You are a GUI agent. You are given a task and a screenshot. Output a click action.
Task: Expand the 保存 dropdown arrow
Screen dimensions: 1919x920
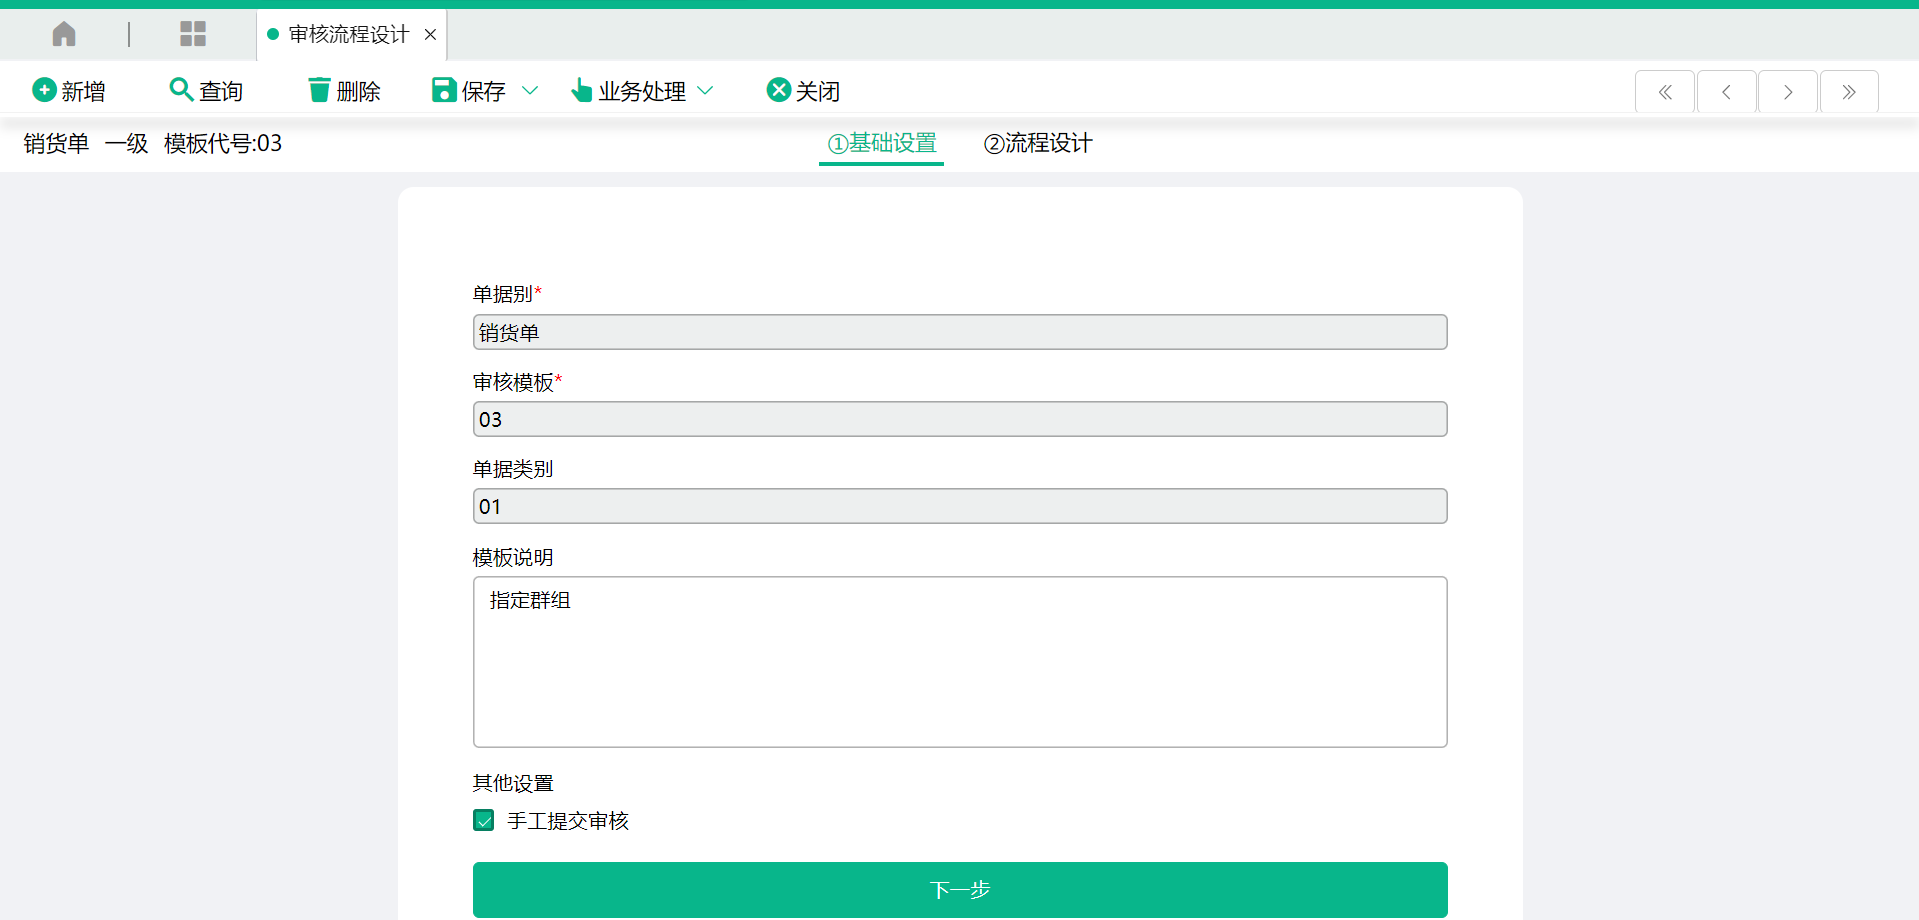[530, 91]
